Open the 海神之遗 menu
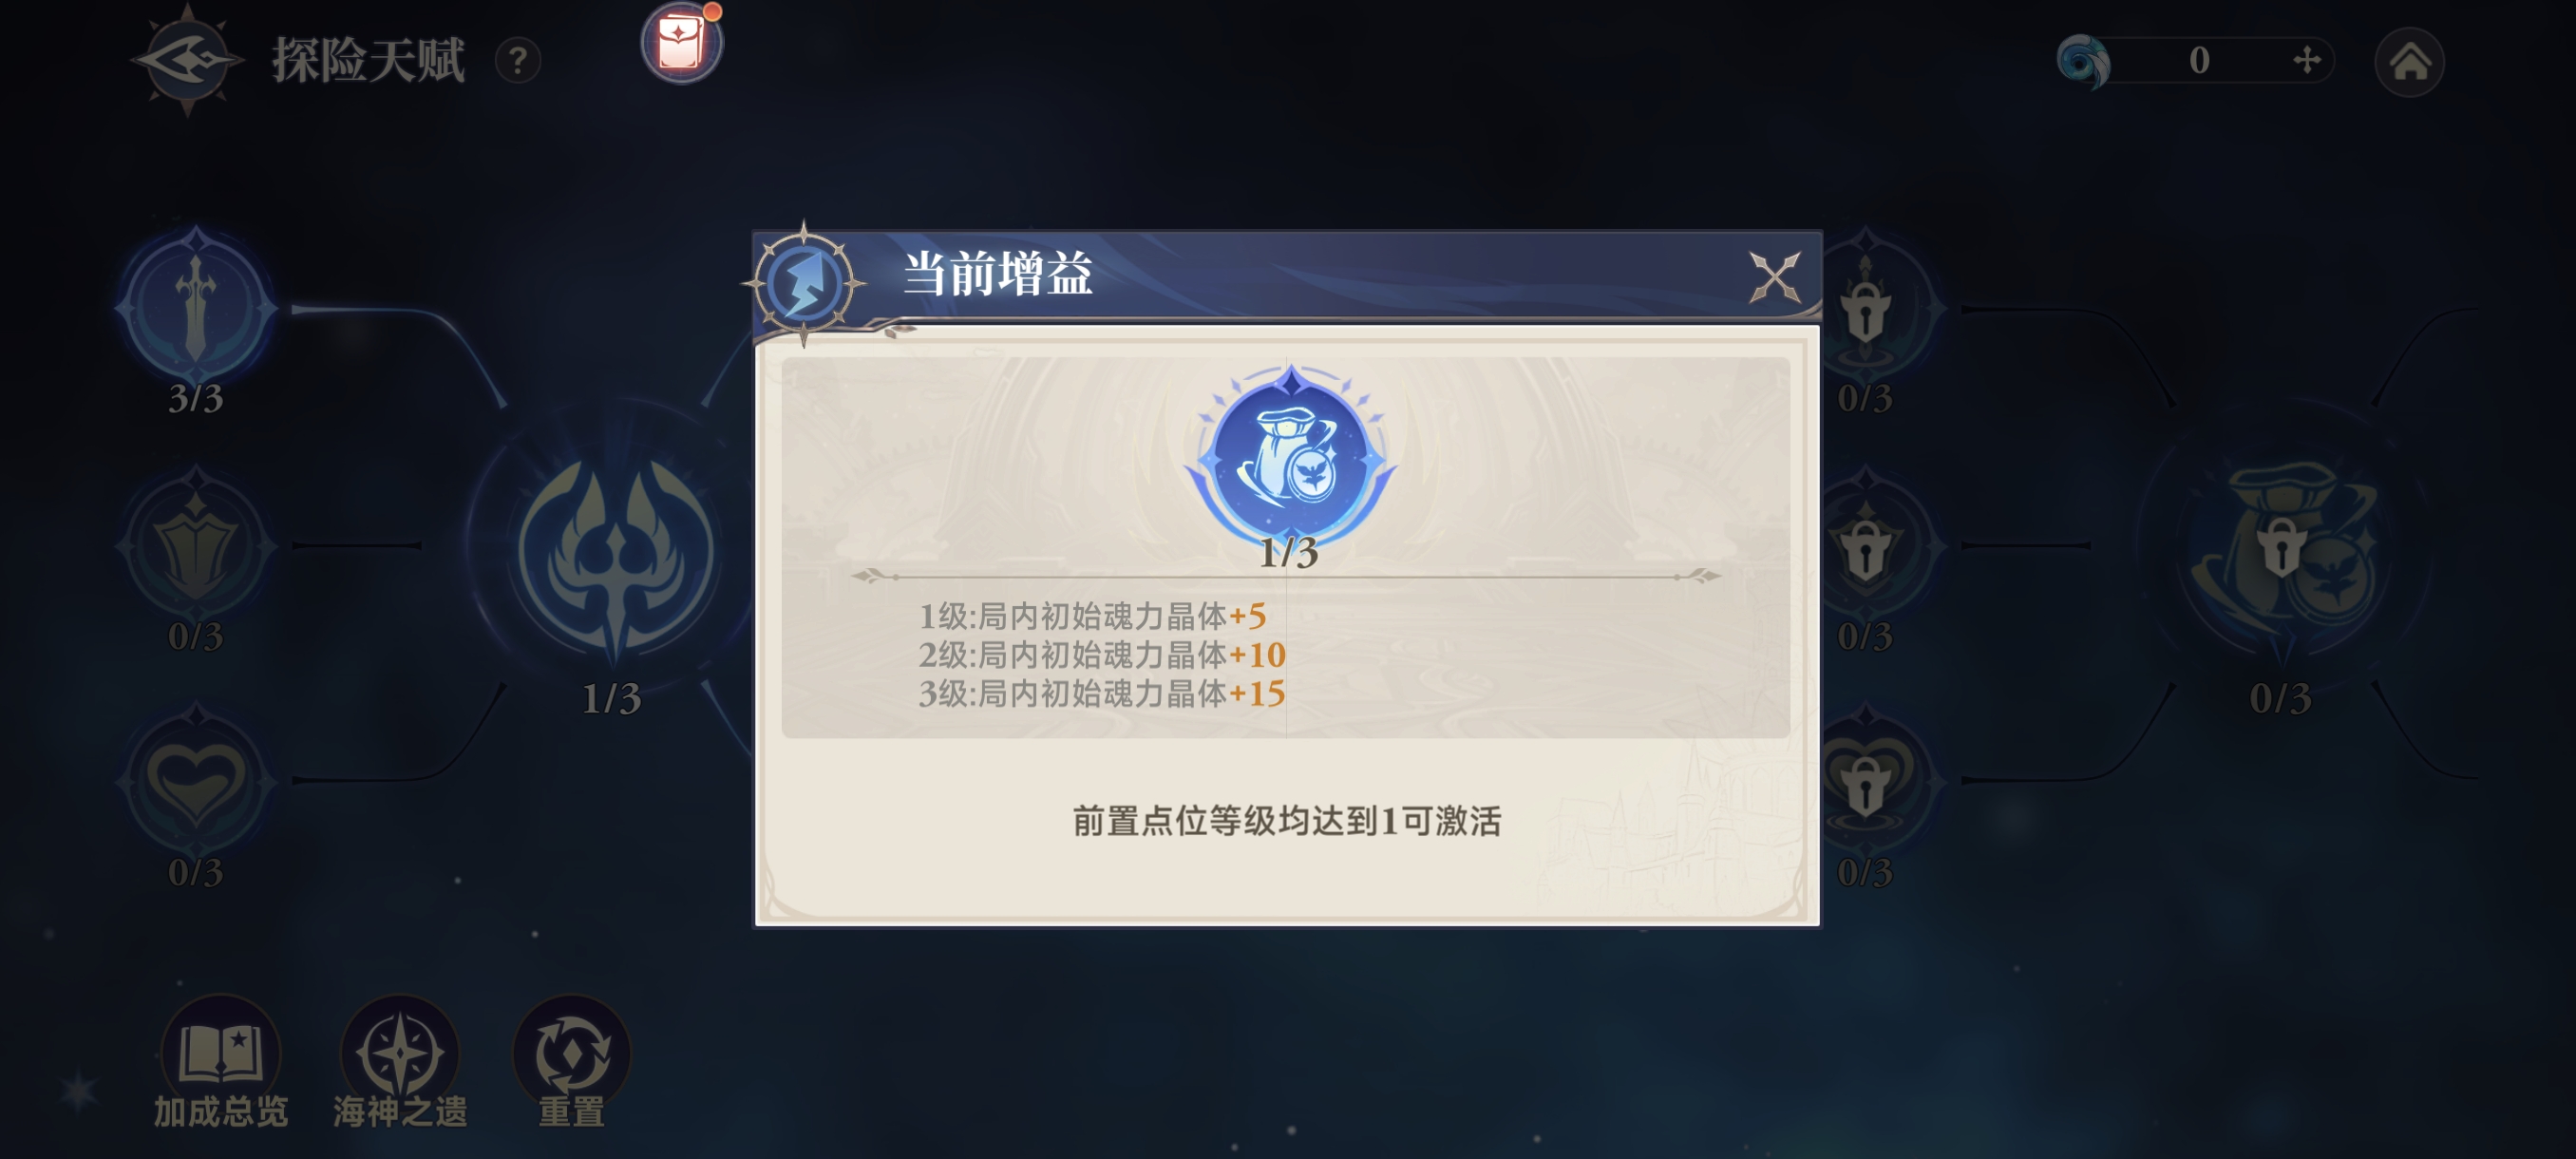Image resolution: width=2576 pixels, height=1159 pixels. (400, 1062)
